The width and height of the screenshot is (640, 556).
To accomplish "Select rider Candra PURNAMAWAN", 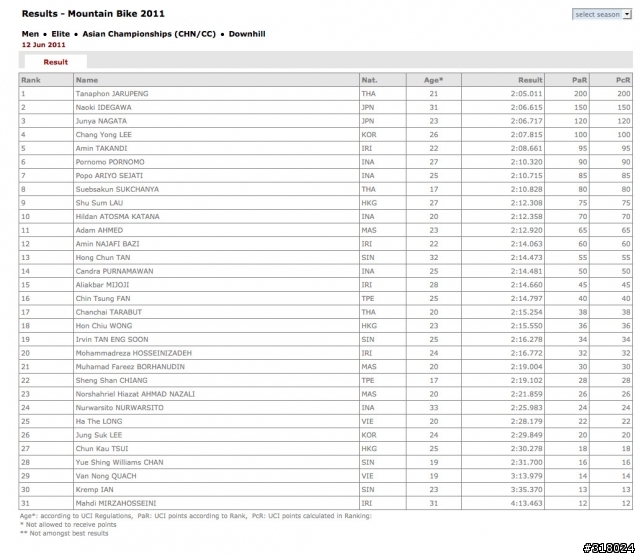I will (x=114, y=271).
